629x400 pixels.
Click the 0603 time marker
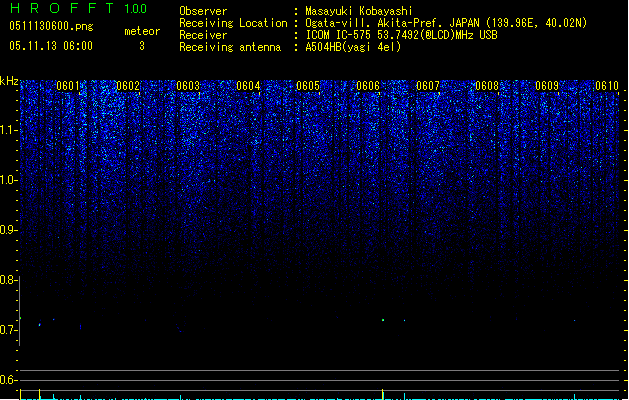click(x=188, y=86)
